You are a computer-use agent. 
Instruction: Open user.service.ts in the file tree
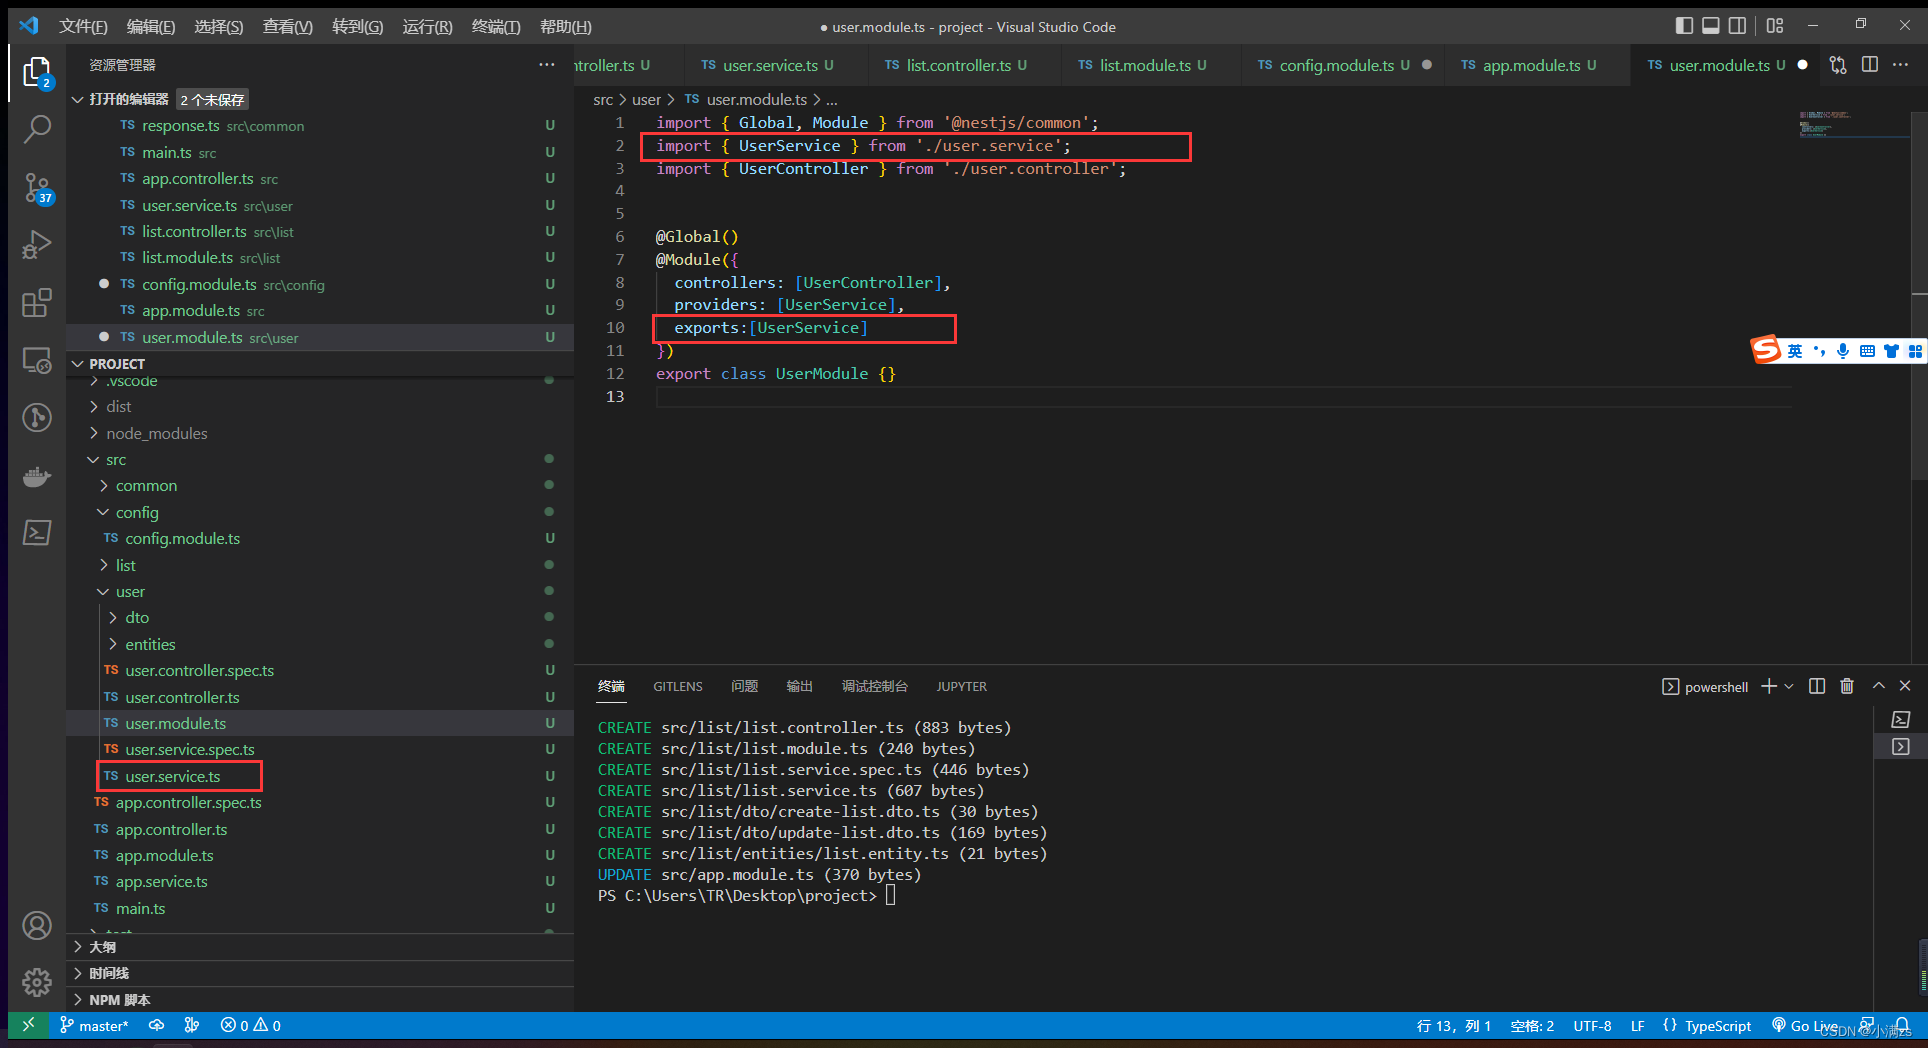pos(172,776)
